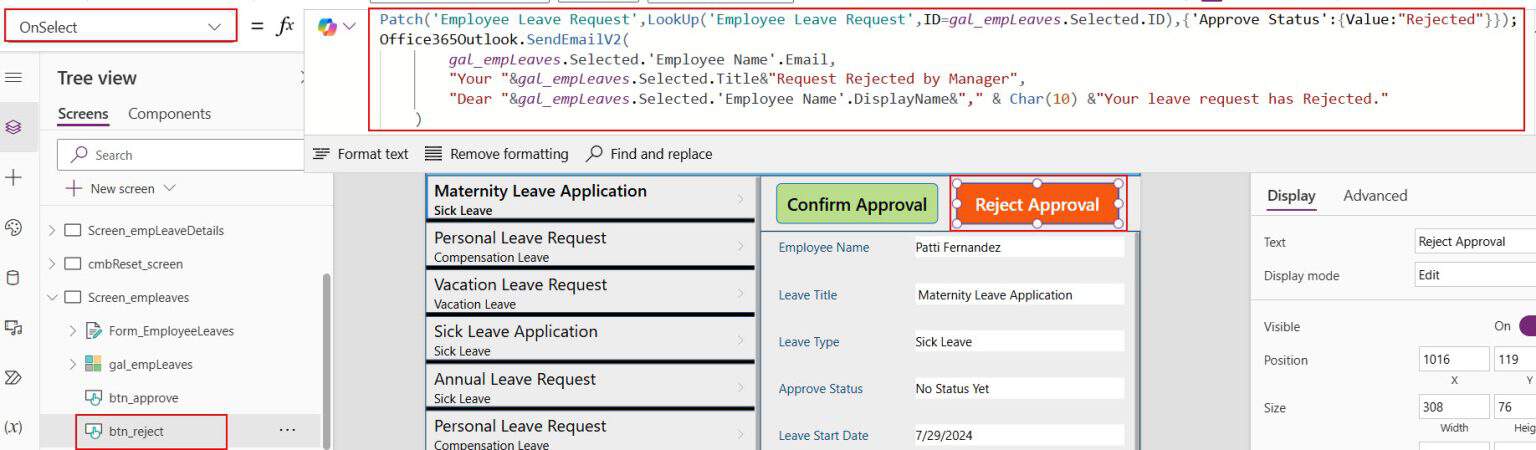Expand cmbReset_screen tree node
This screenshot has width=1536, height=450.
pyautogui.click(x=52, y=264)
